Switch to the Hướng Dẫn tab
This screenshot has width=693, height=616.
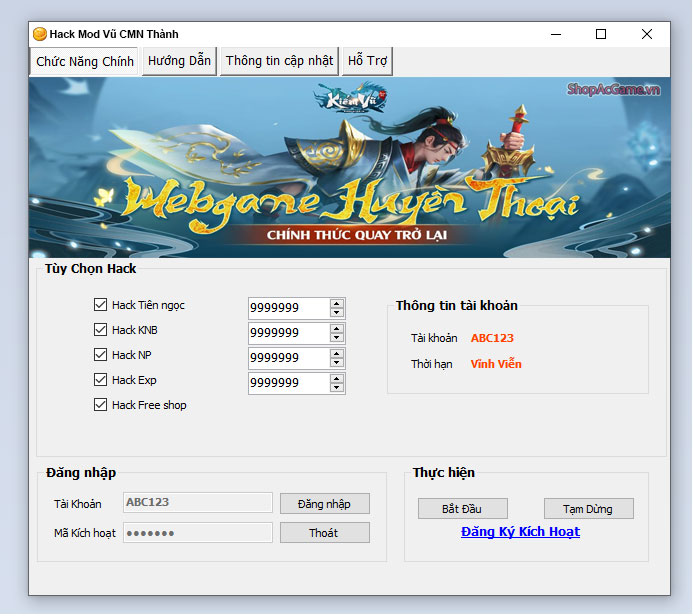(x=179, y=61)
